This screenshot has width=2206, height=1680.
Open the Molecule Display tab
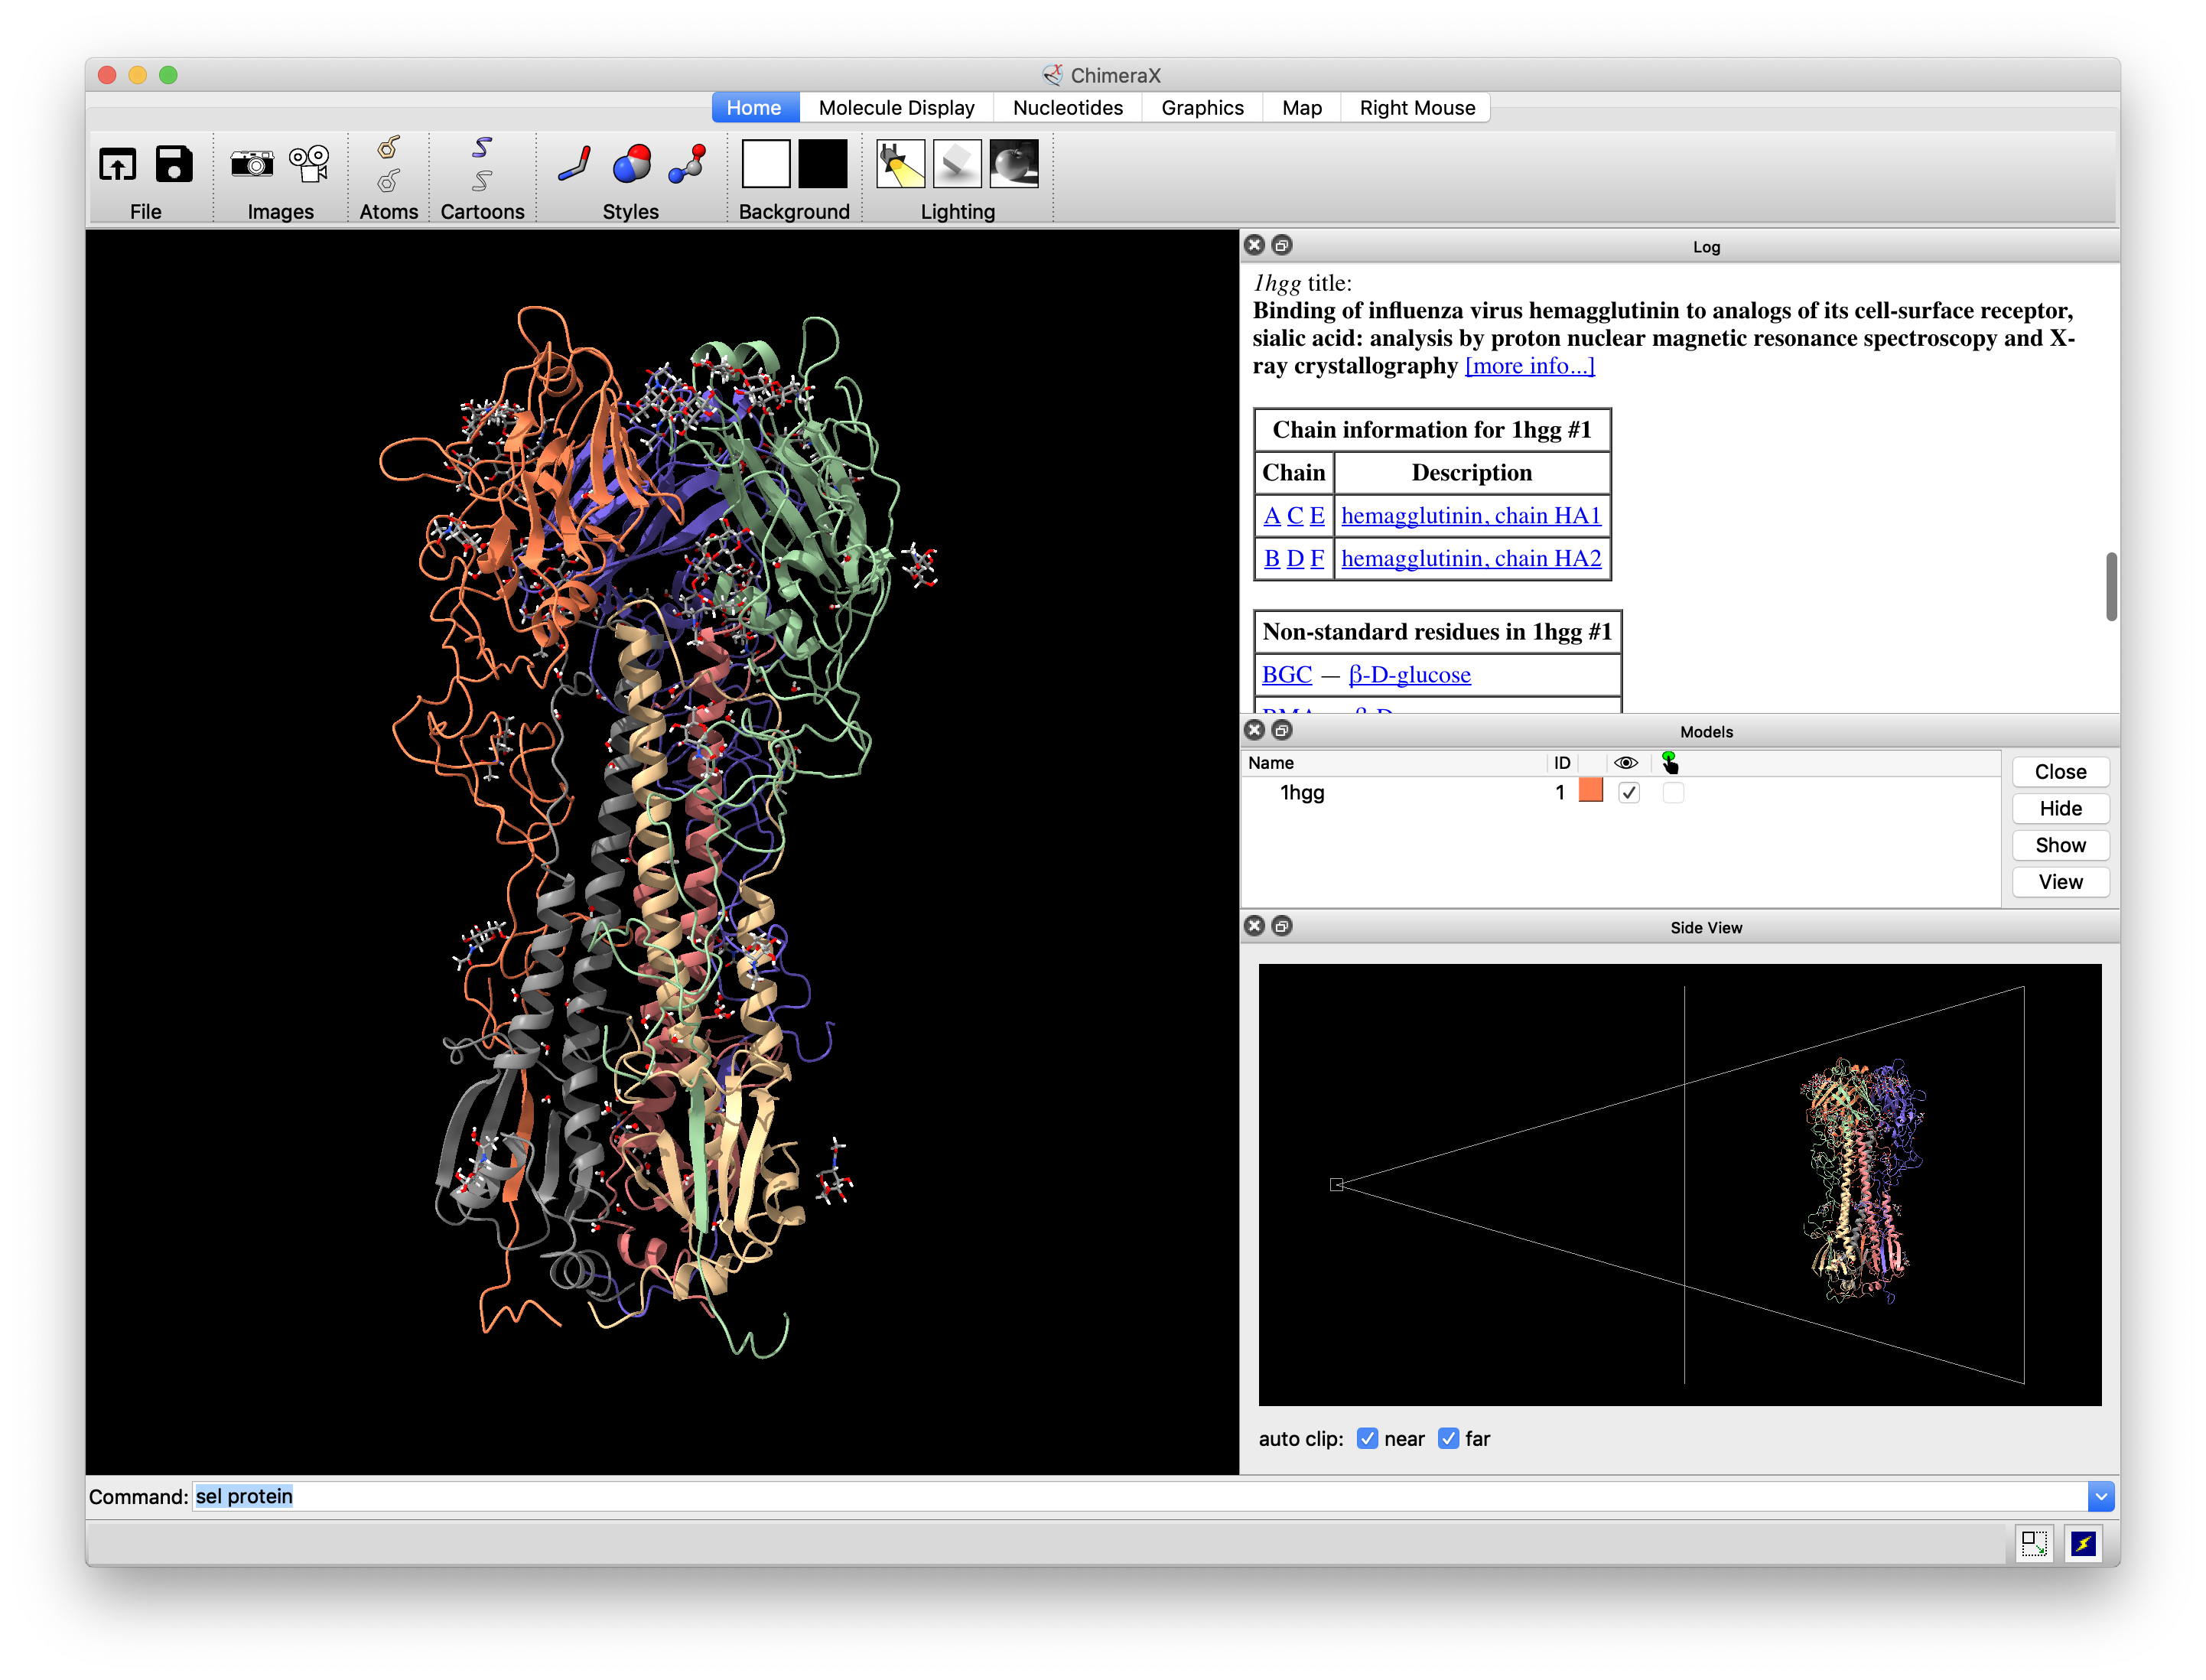[896, 108]
